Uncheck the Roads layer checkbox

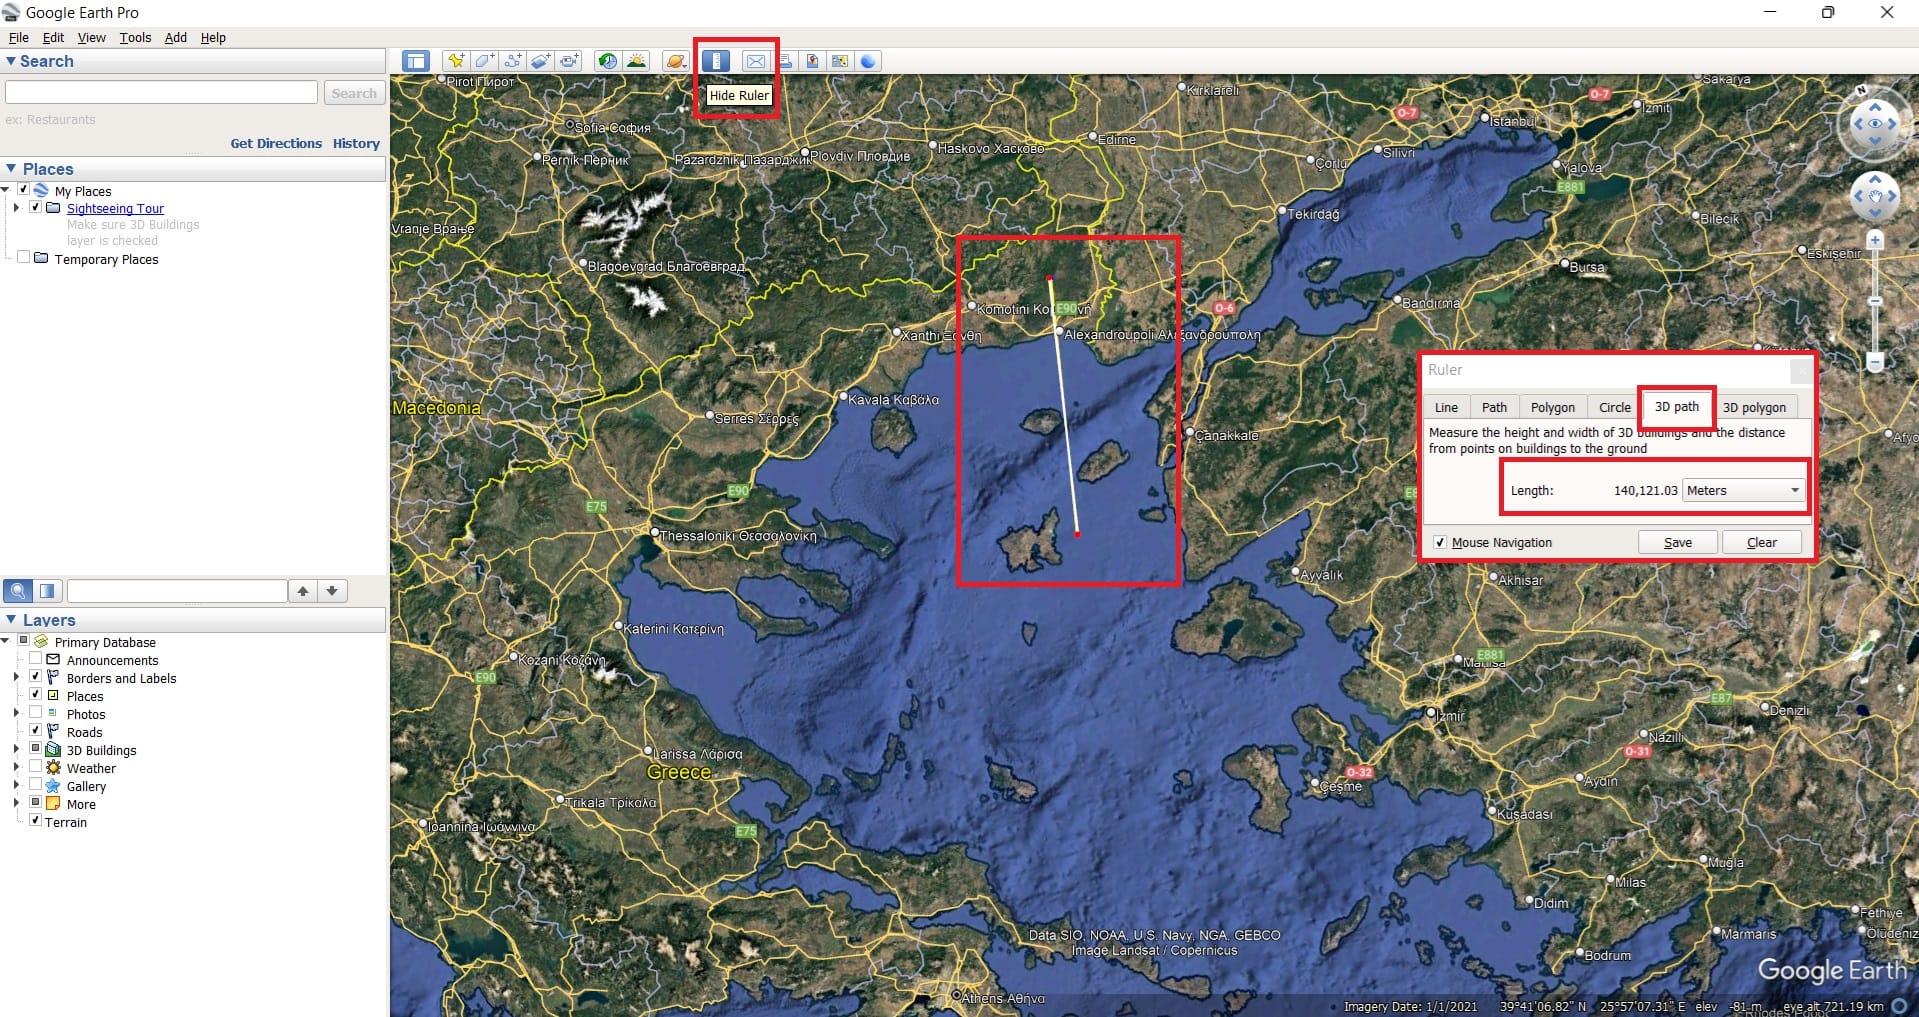[36, 731]
